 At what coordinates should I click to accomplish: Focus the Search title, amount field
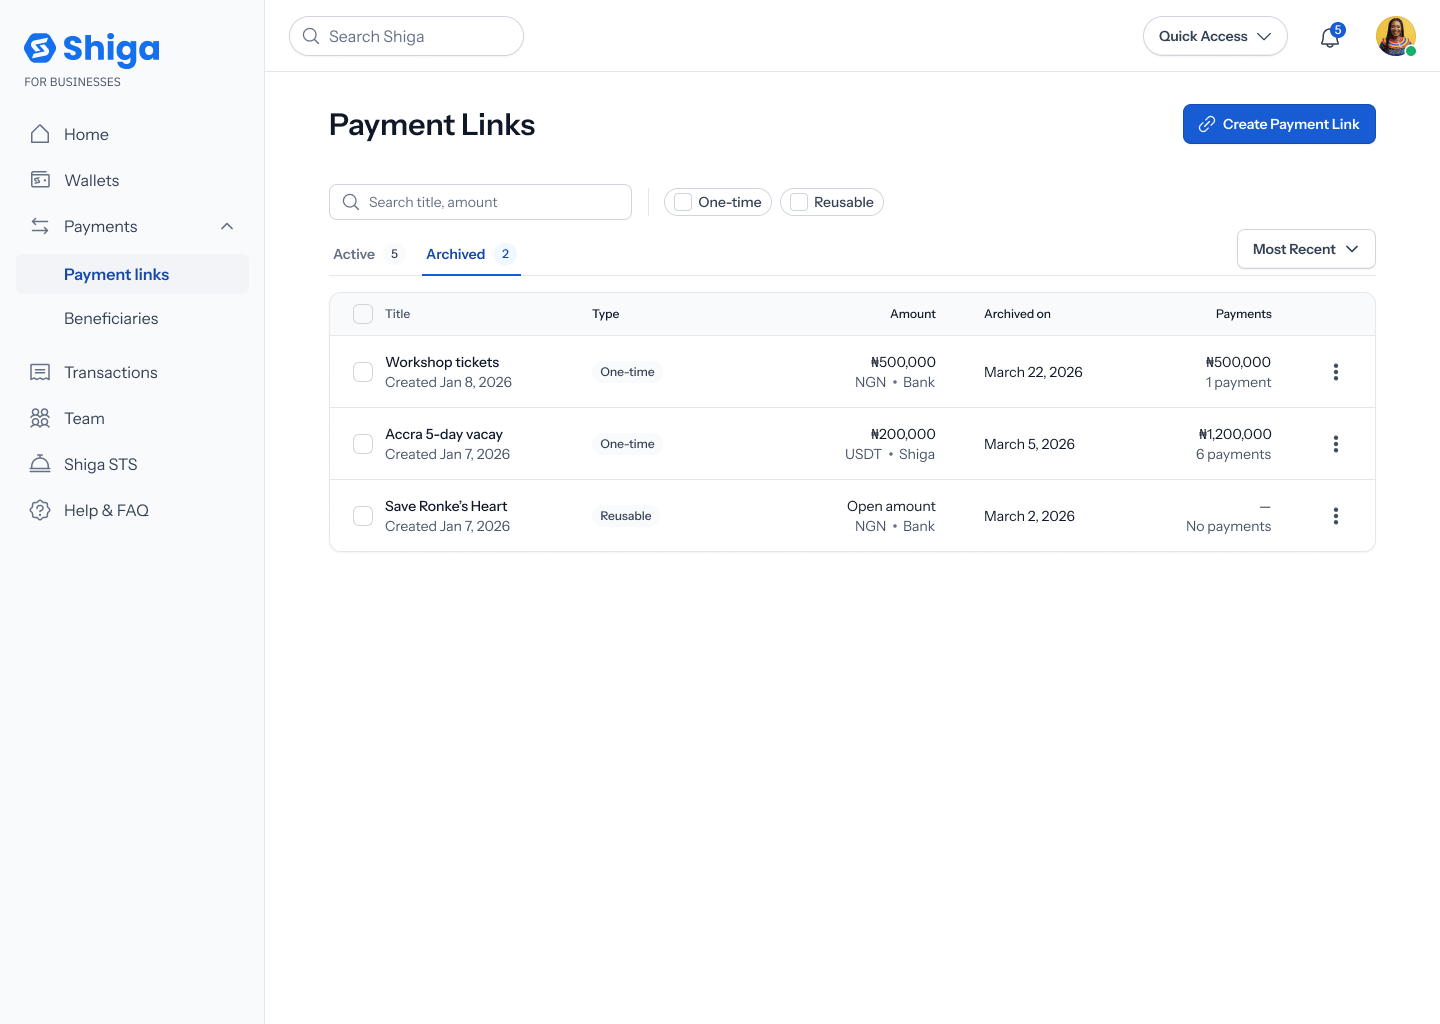pyautogui.click(x=480, y=202)
